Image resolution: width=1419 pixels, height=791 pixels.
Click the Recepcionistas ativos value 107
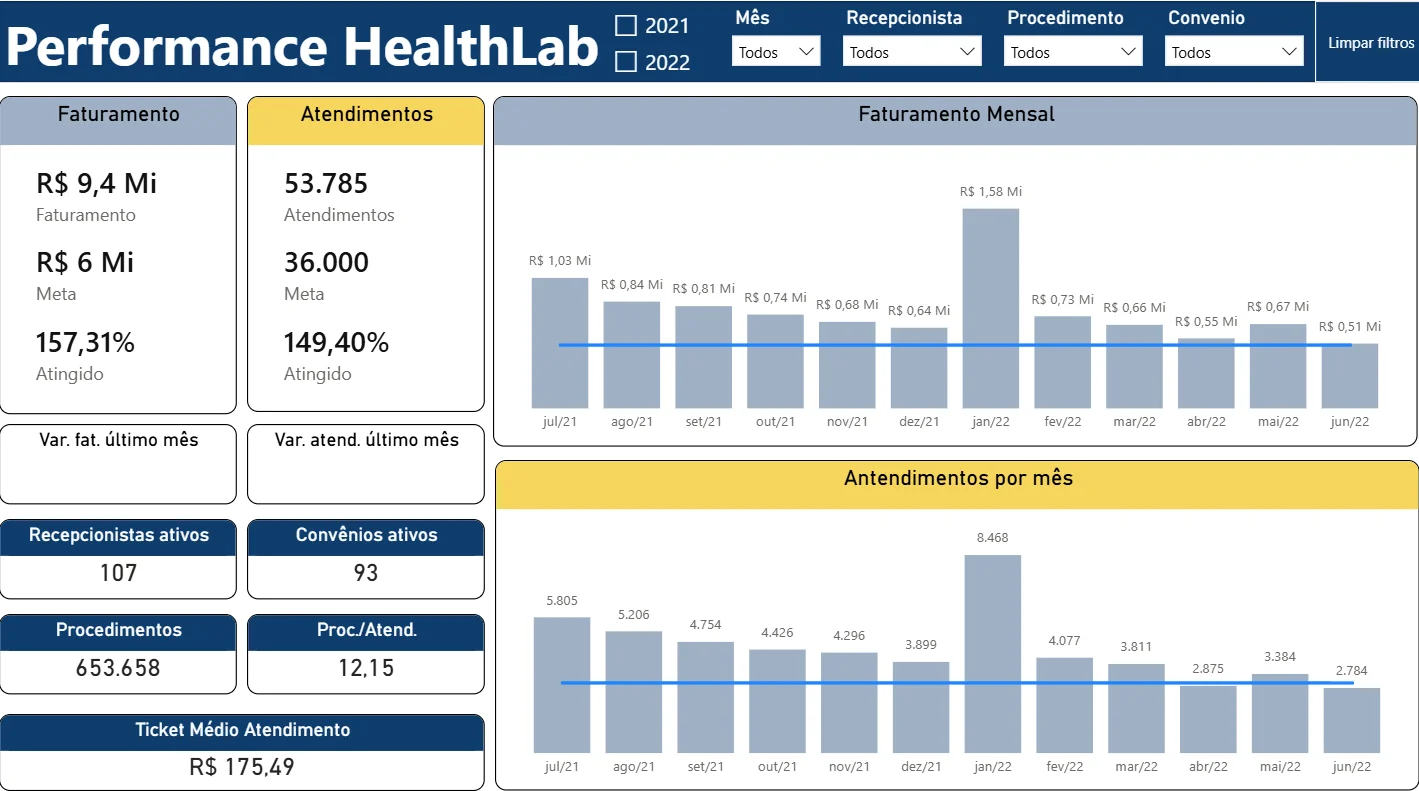tap(118, 573)
